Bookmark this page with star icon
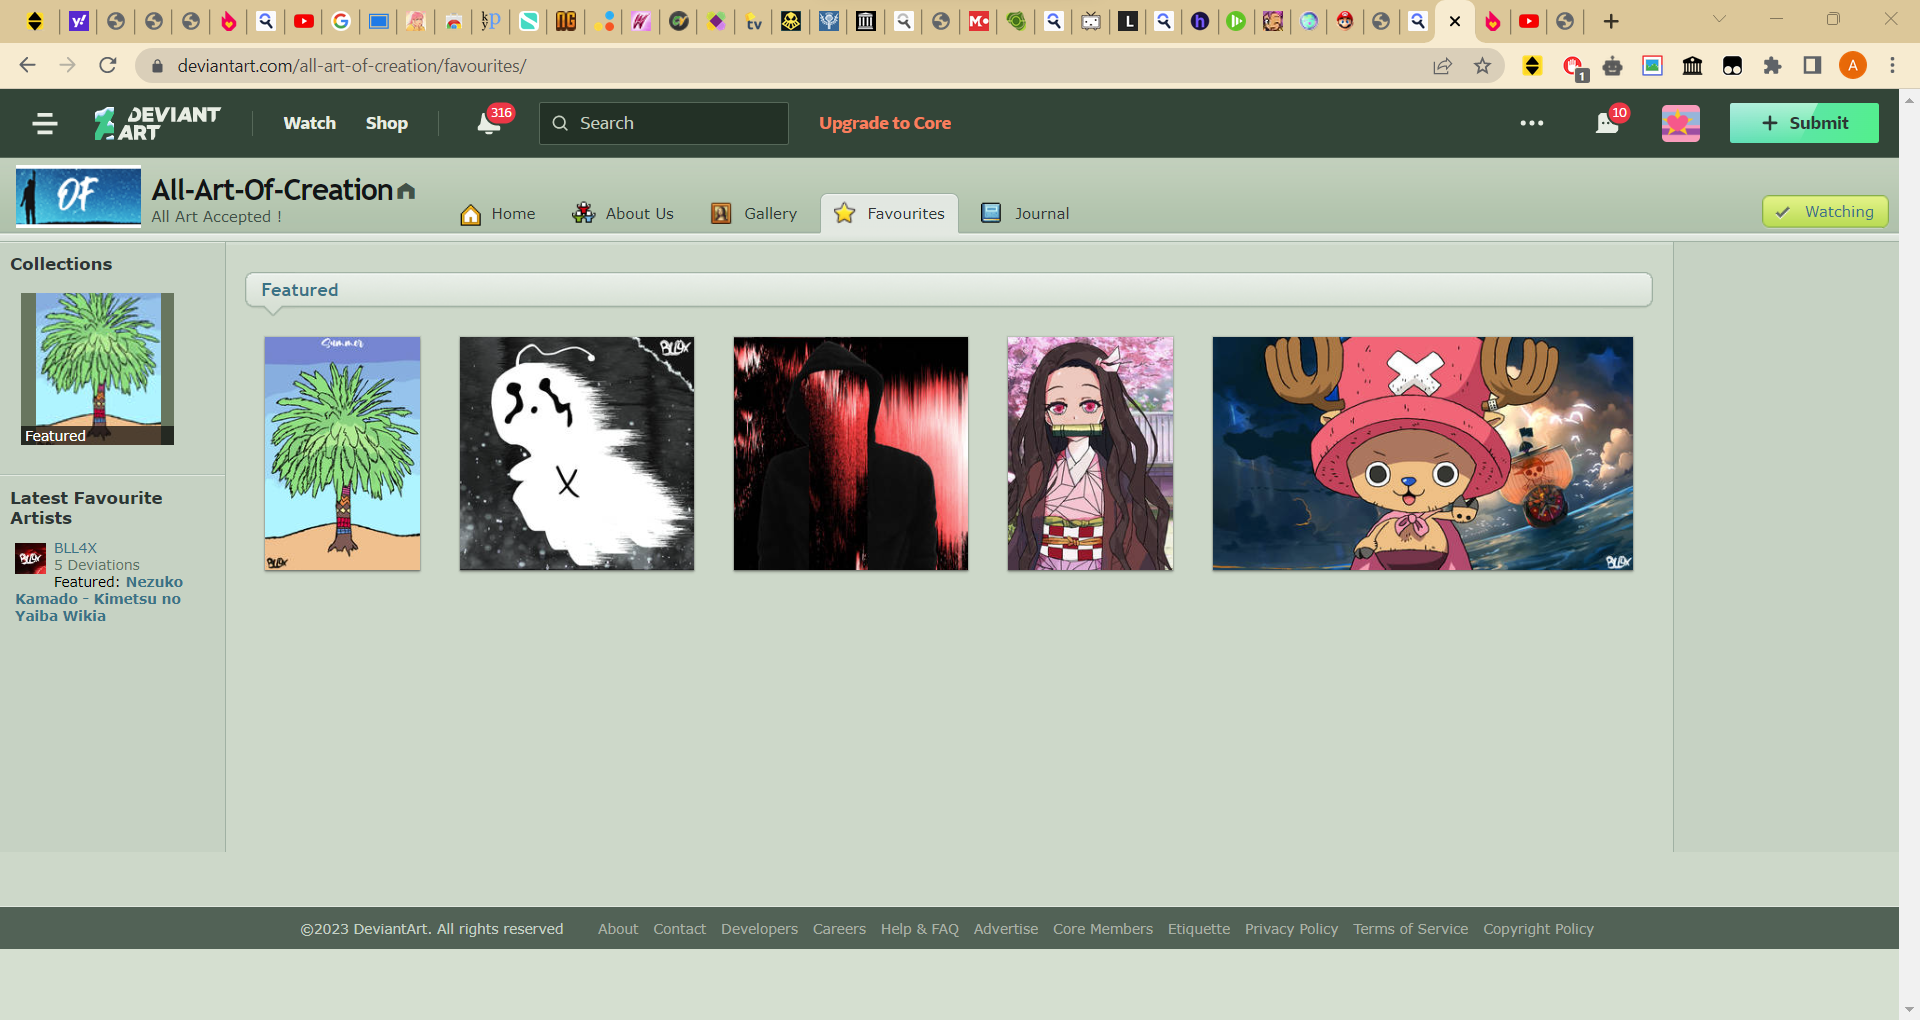Viewport: 1920px width, 1020px height. click(x=1482, y=66)
